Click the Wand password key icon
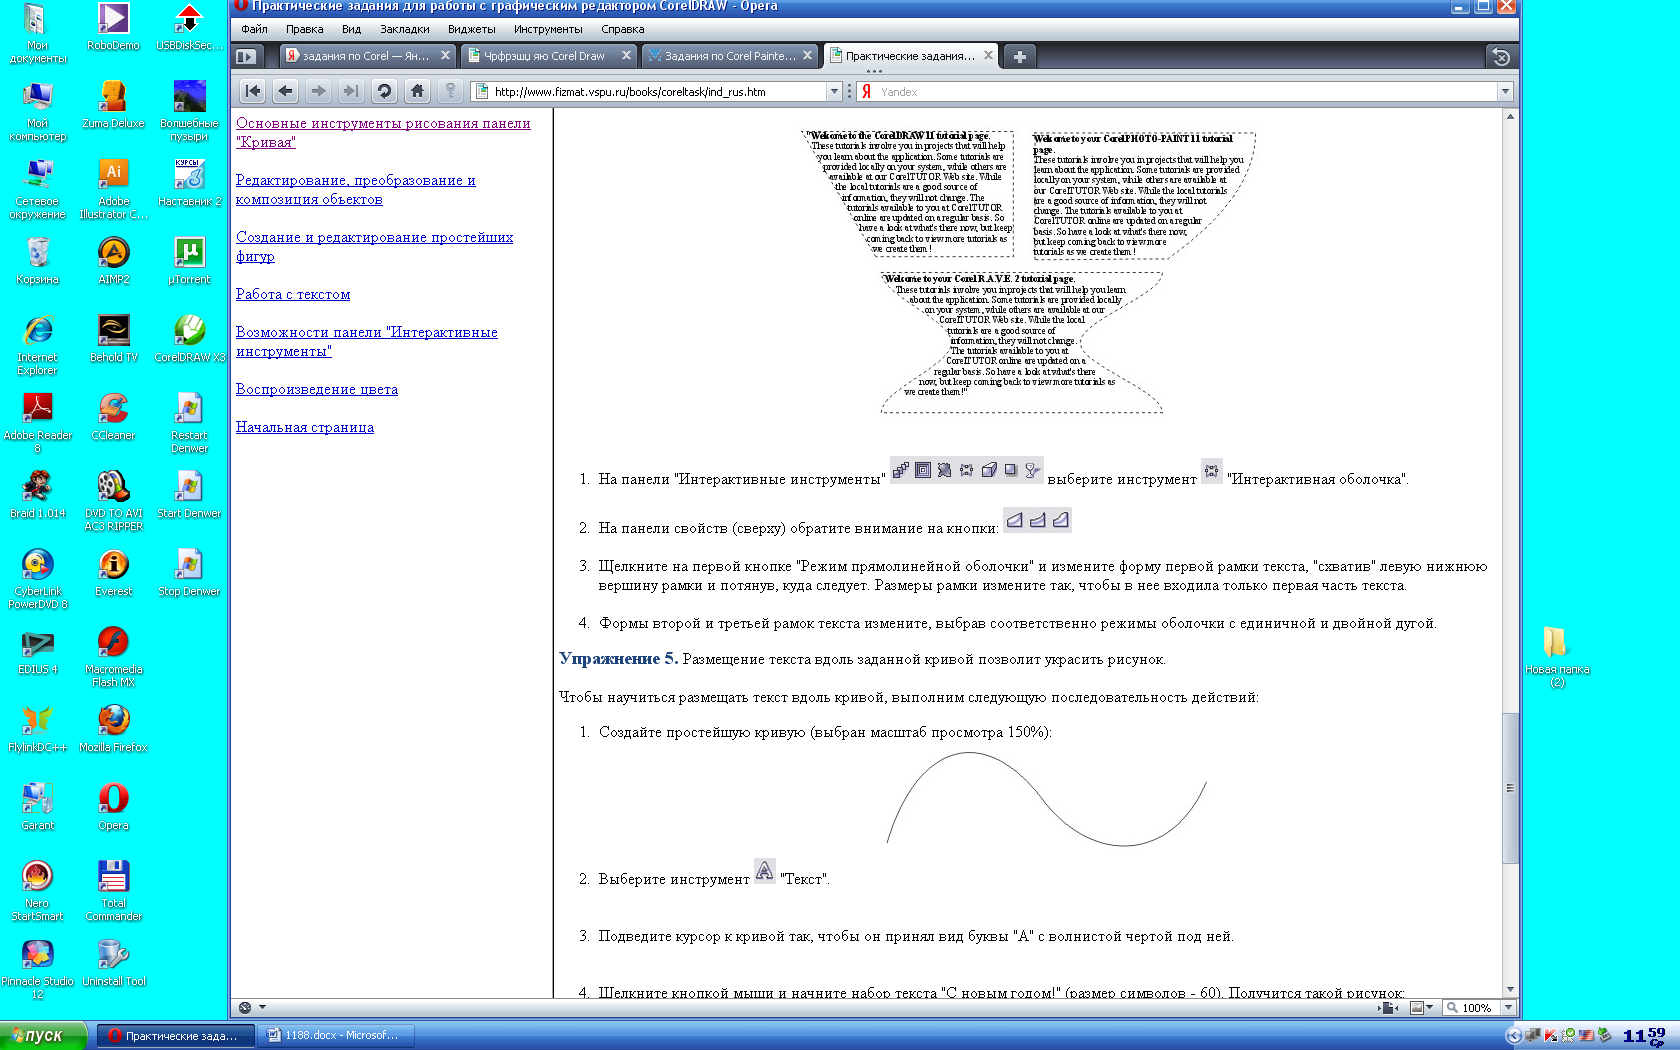 click(451, 91)
